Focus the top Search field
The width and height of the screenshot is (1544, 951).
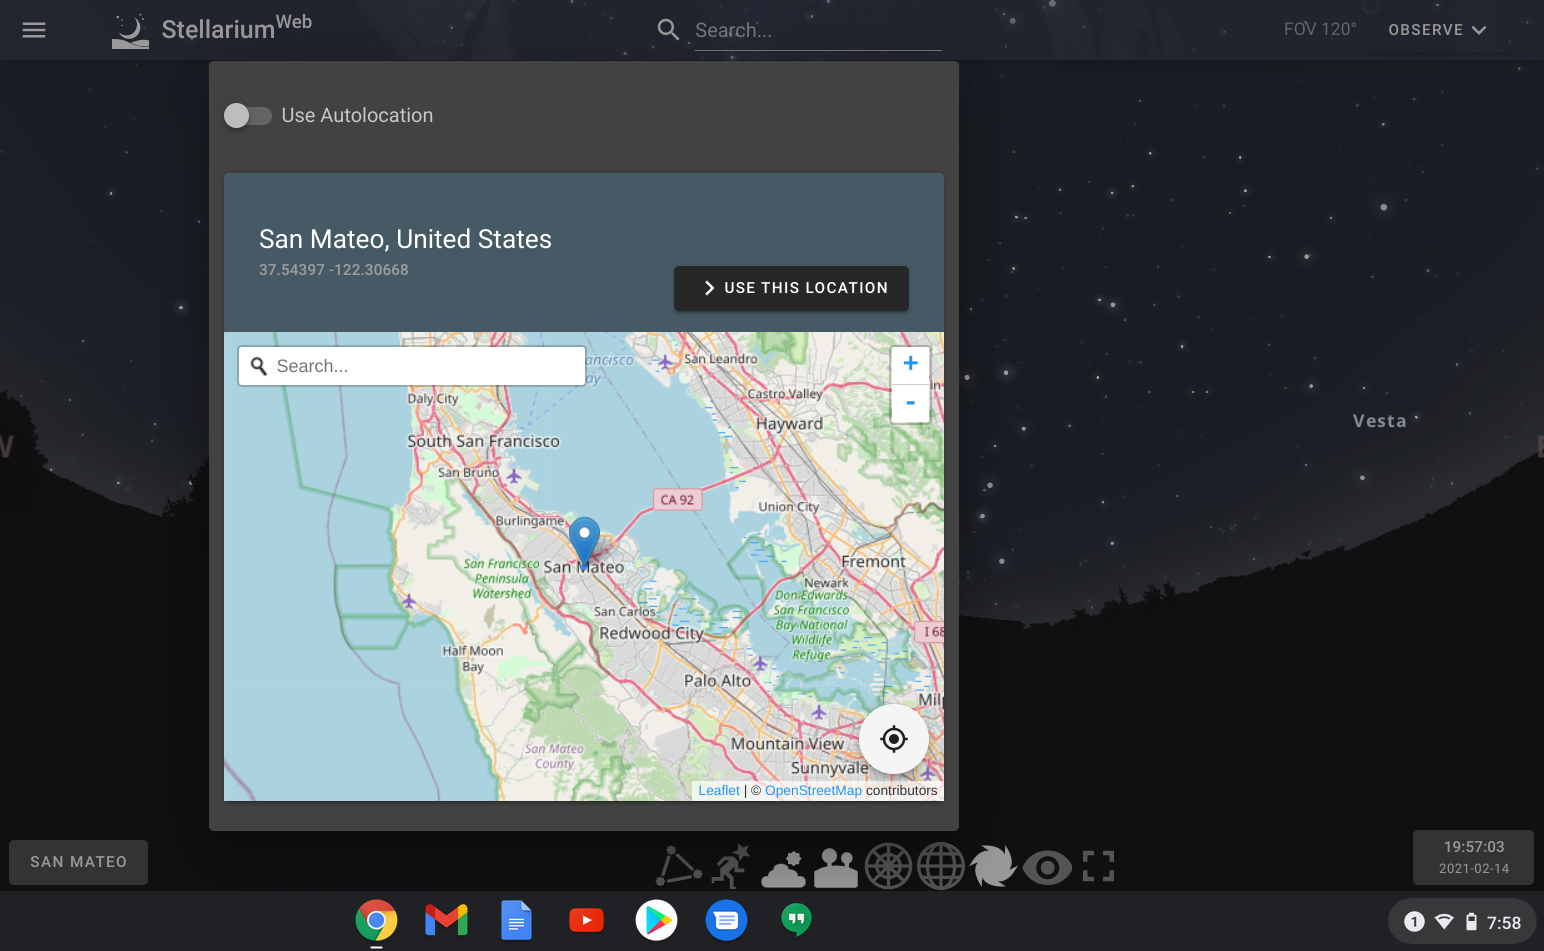(x=818, y=31)
